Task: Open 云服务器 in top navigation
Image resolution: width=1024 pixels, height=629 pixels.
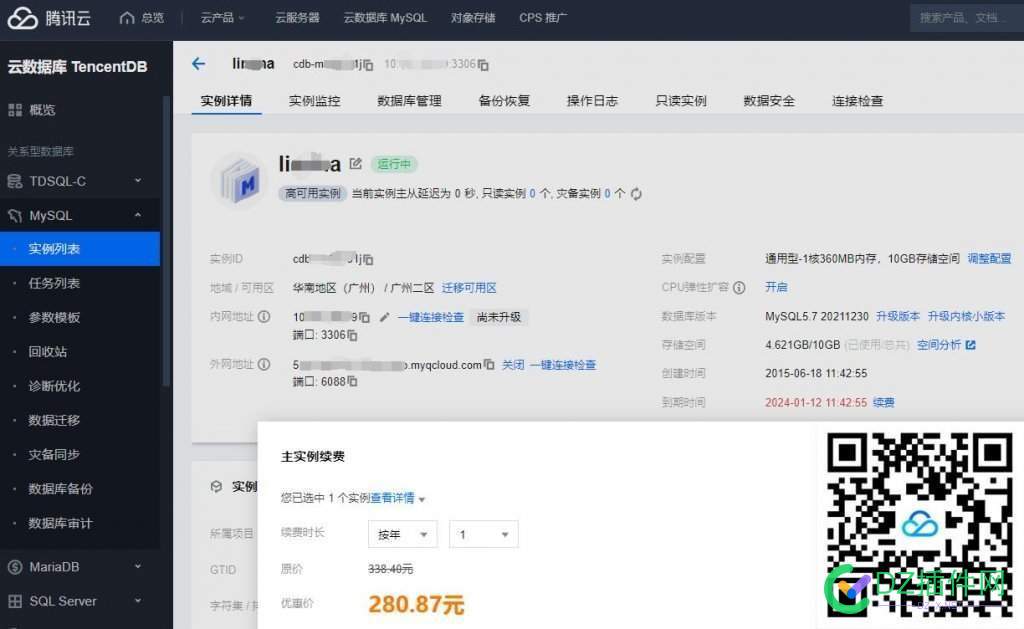Action: (297, 18)
